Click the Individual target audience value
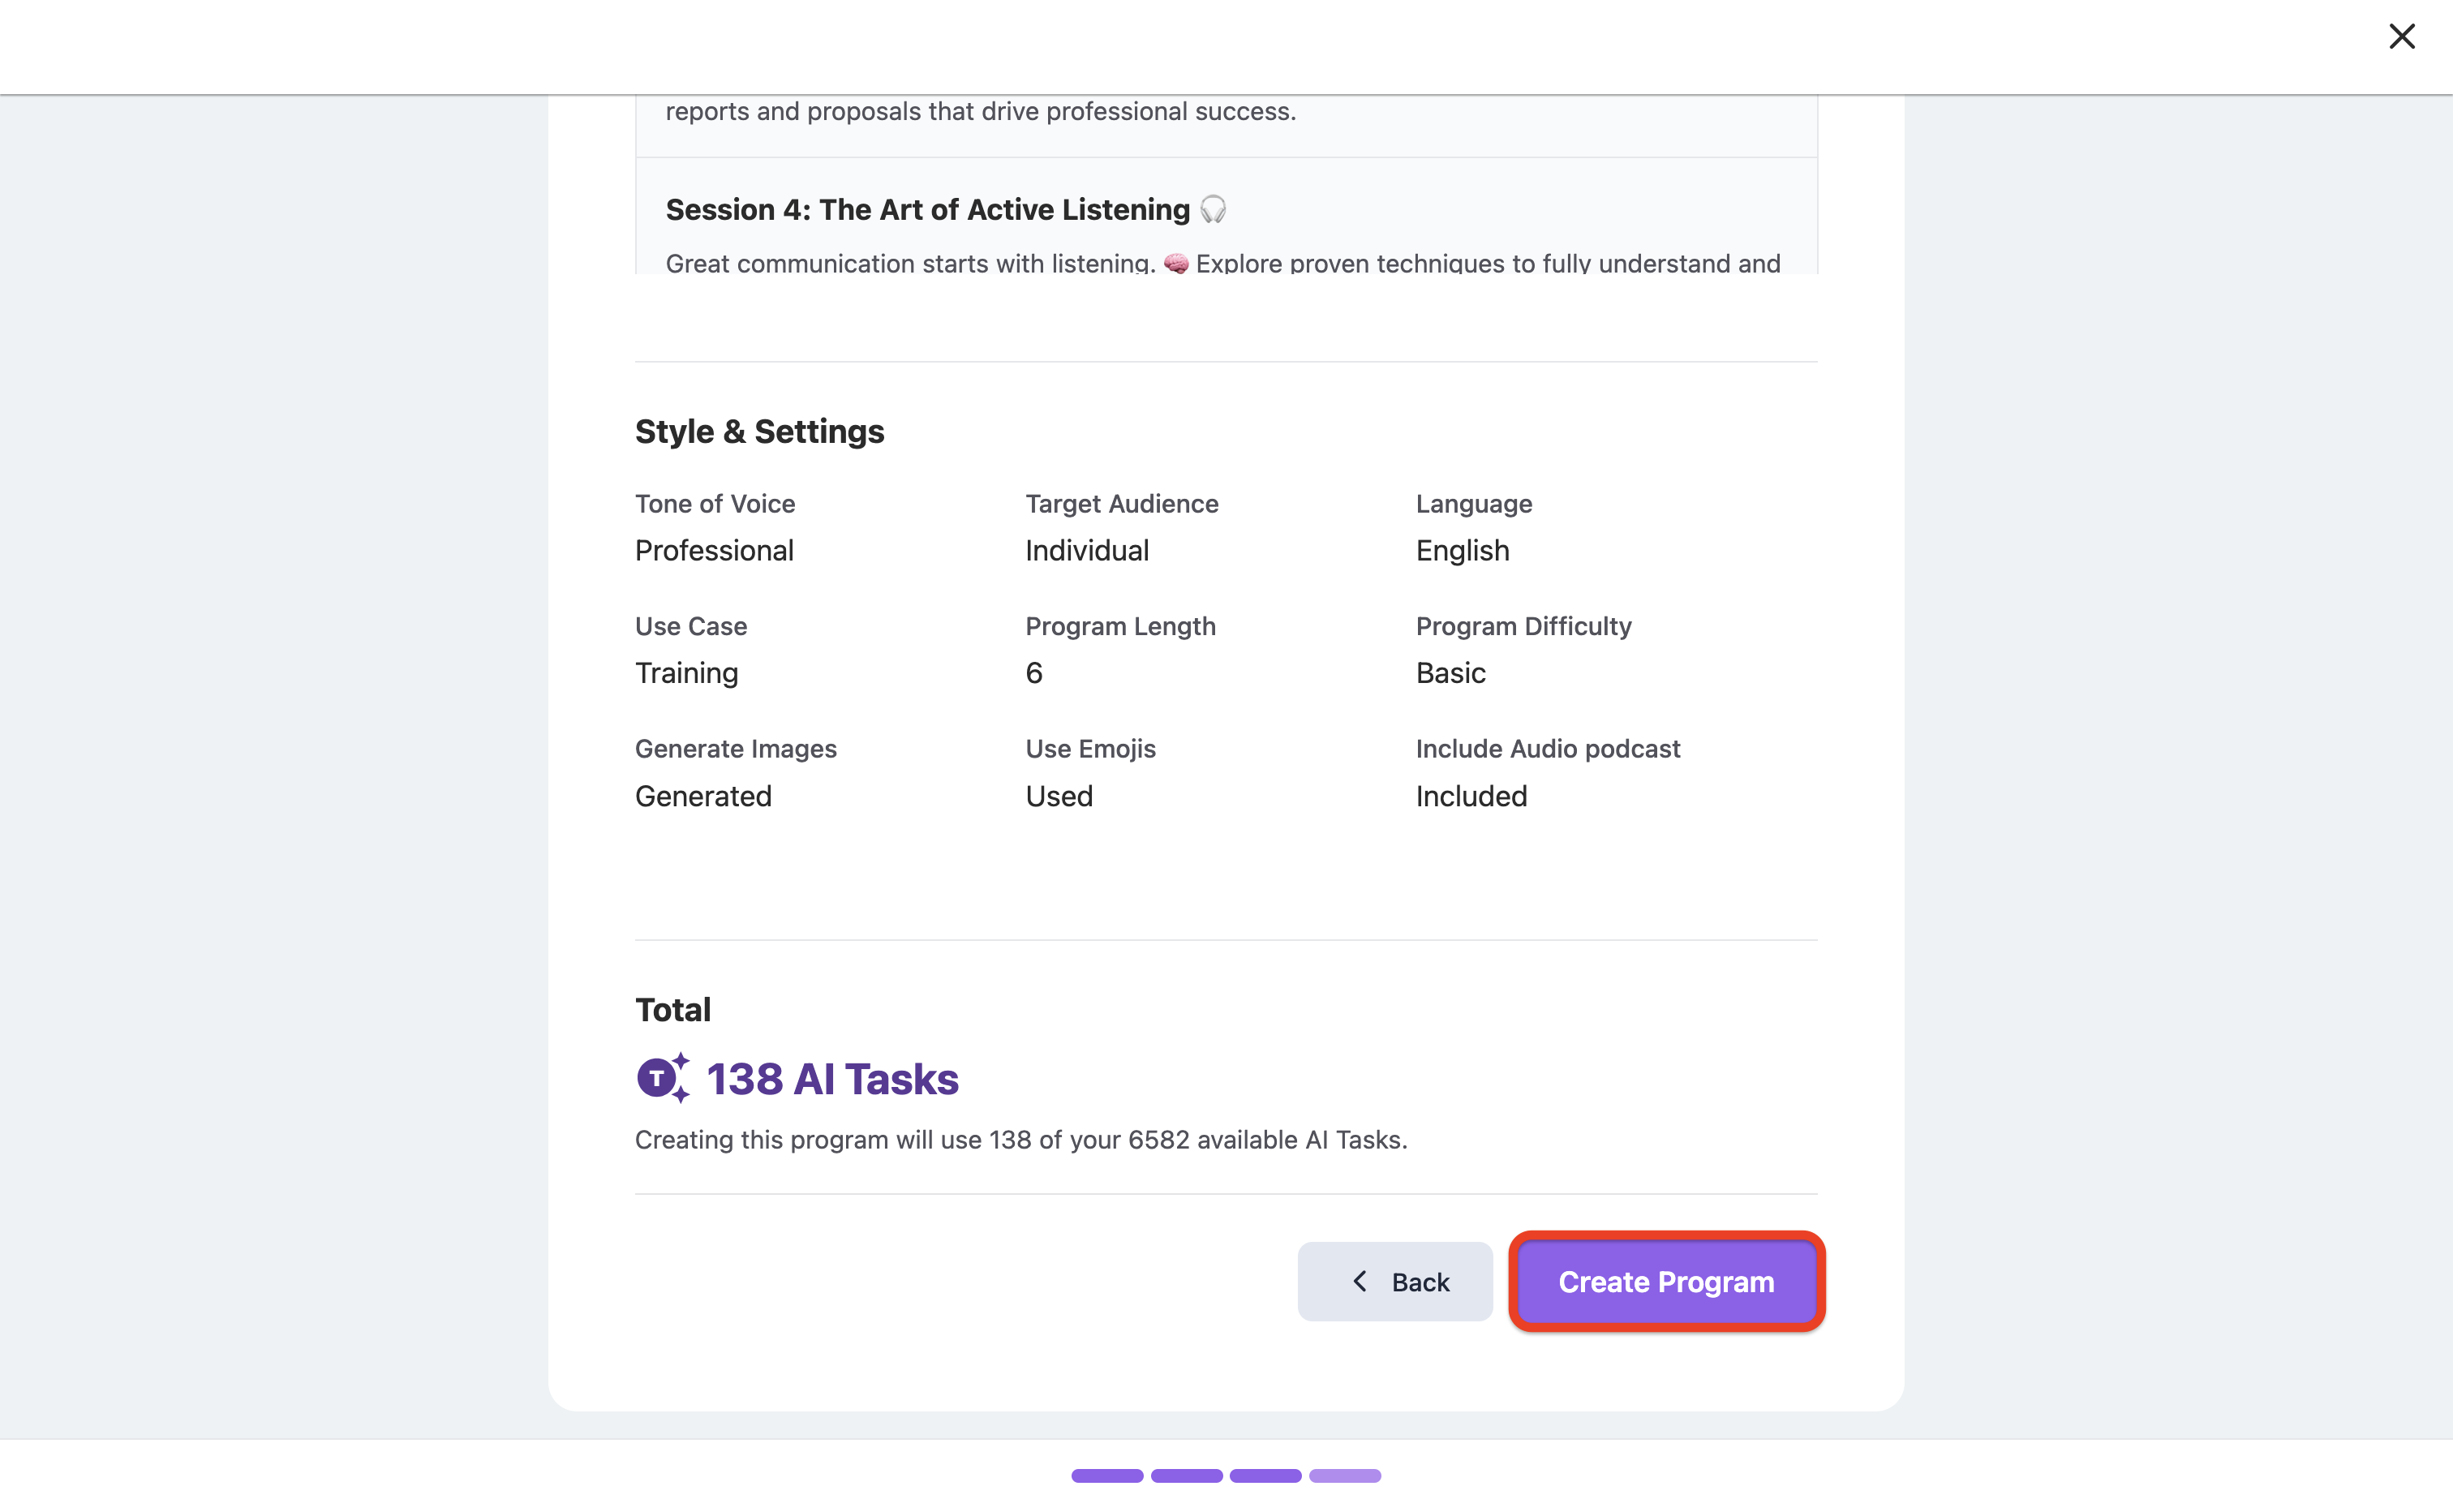This screenshot has width=2453, height=1512. coord(1087,550)
